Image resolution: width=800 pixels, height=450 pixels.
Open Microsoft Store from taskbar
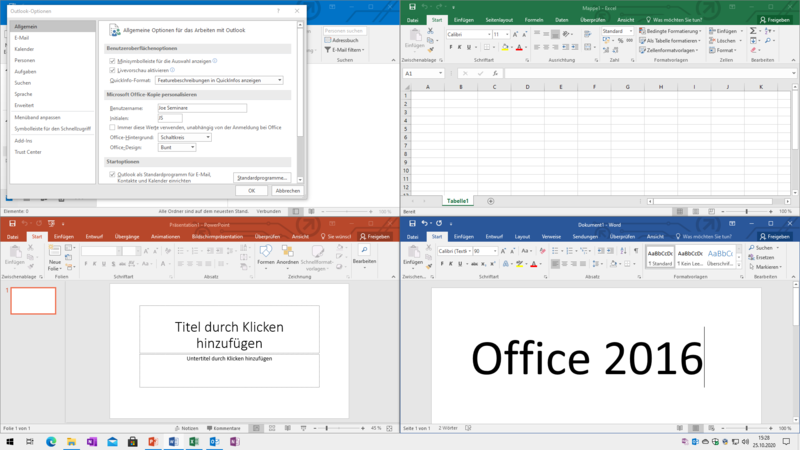tap(132, 442)
